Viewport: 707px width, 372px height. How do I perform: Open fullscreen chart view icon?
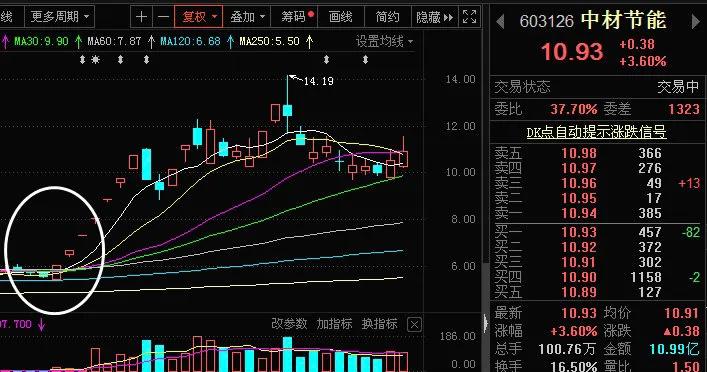pos(469,17)
